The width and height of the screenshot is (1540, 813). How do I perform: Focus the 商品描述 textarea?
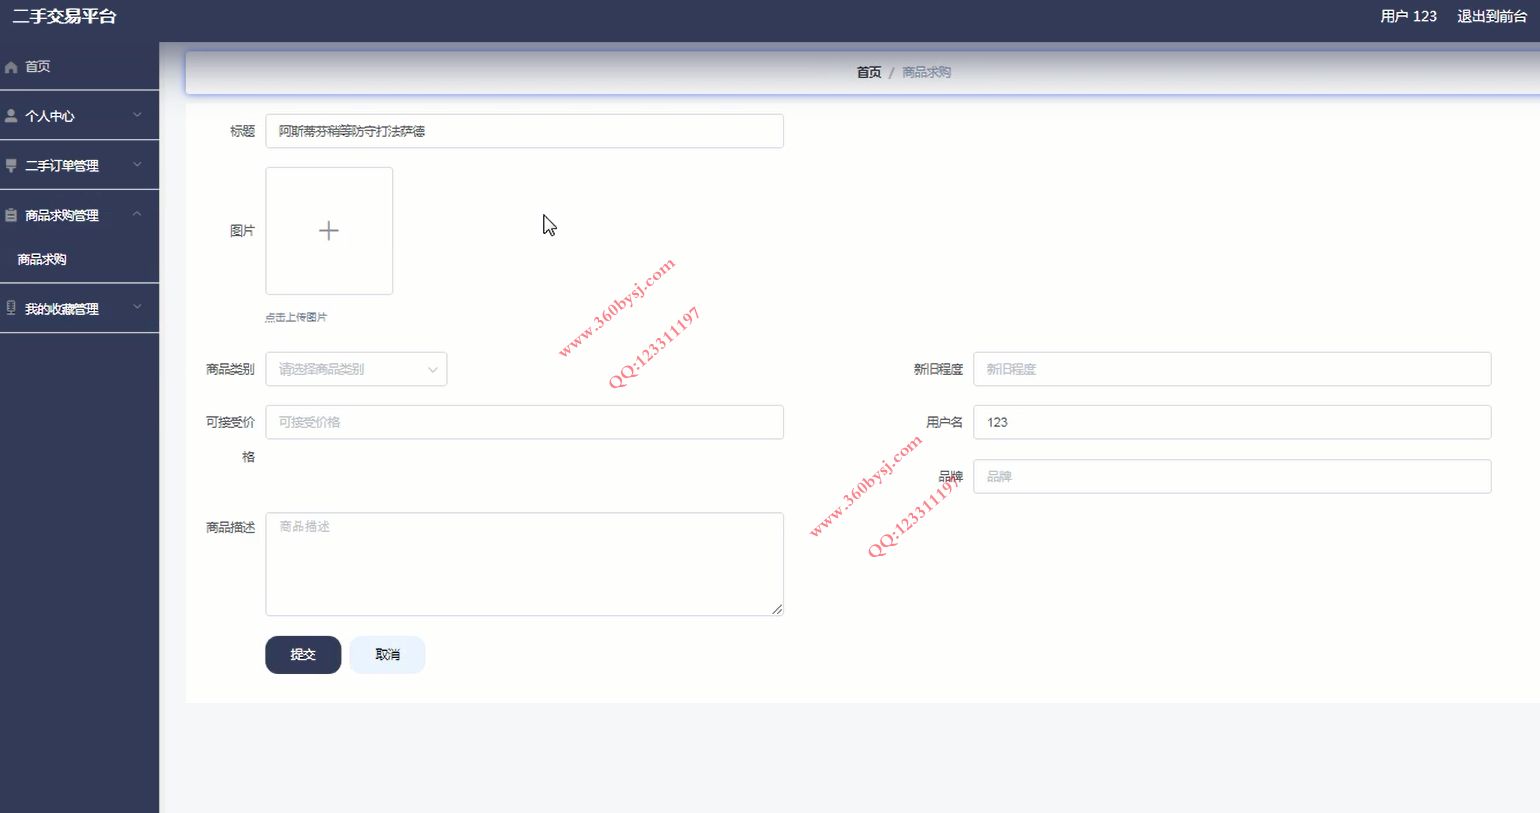524,564
